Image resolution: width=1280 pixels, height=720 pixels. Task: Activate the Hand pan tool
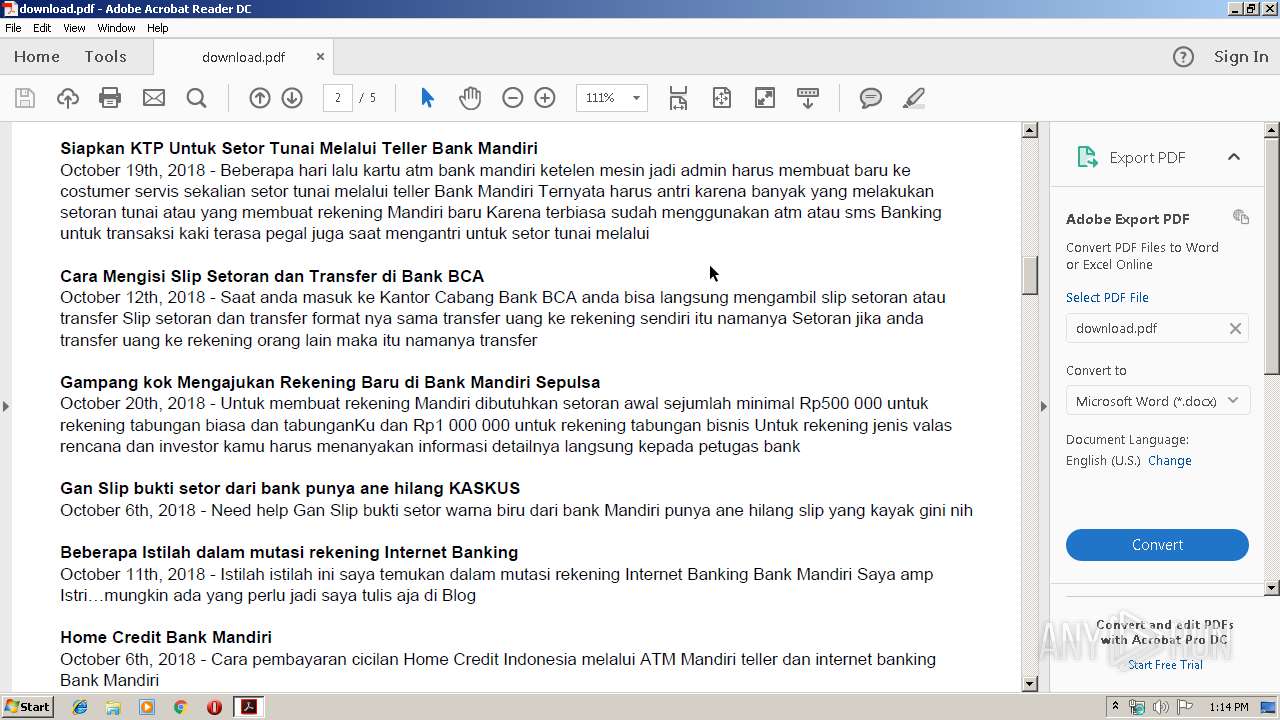[x=470, y=98]
